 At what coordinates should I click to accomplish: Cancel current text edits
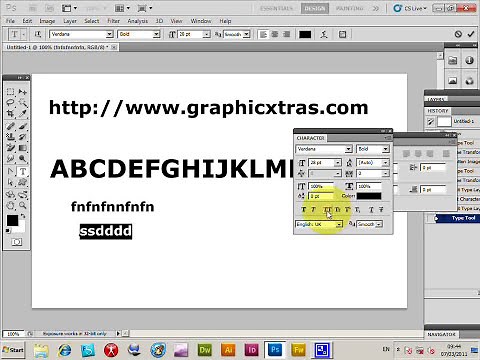(x=458, y=34)
